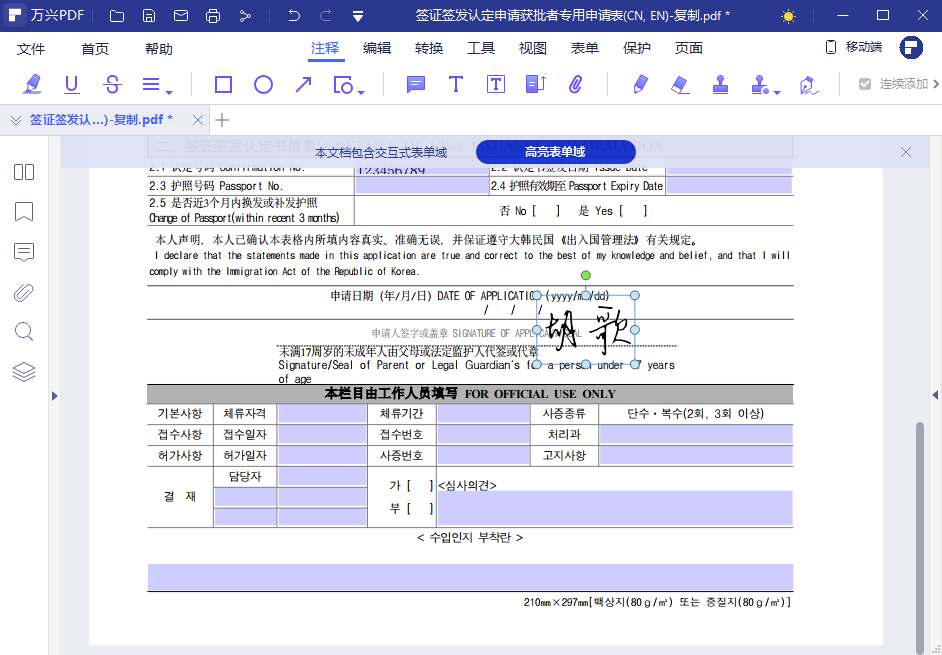Add a sticky note comment
942x655 pixels.
tap(416, 85)
